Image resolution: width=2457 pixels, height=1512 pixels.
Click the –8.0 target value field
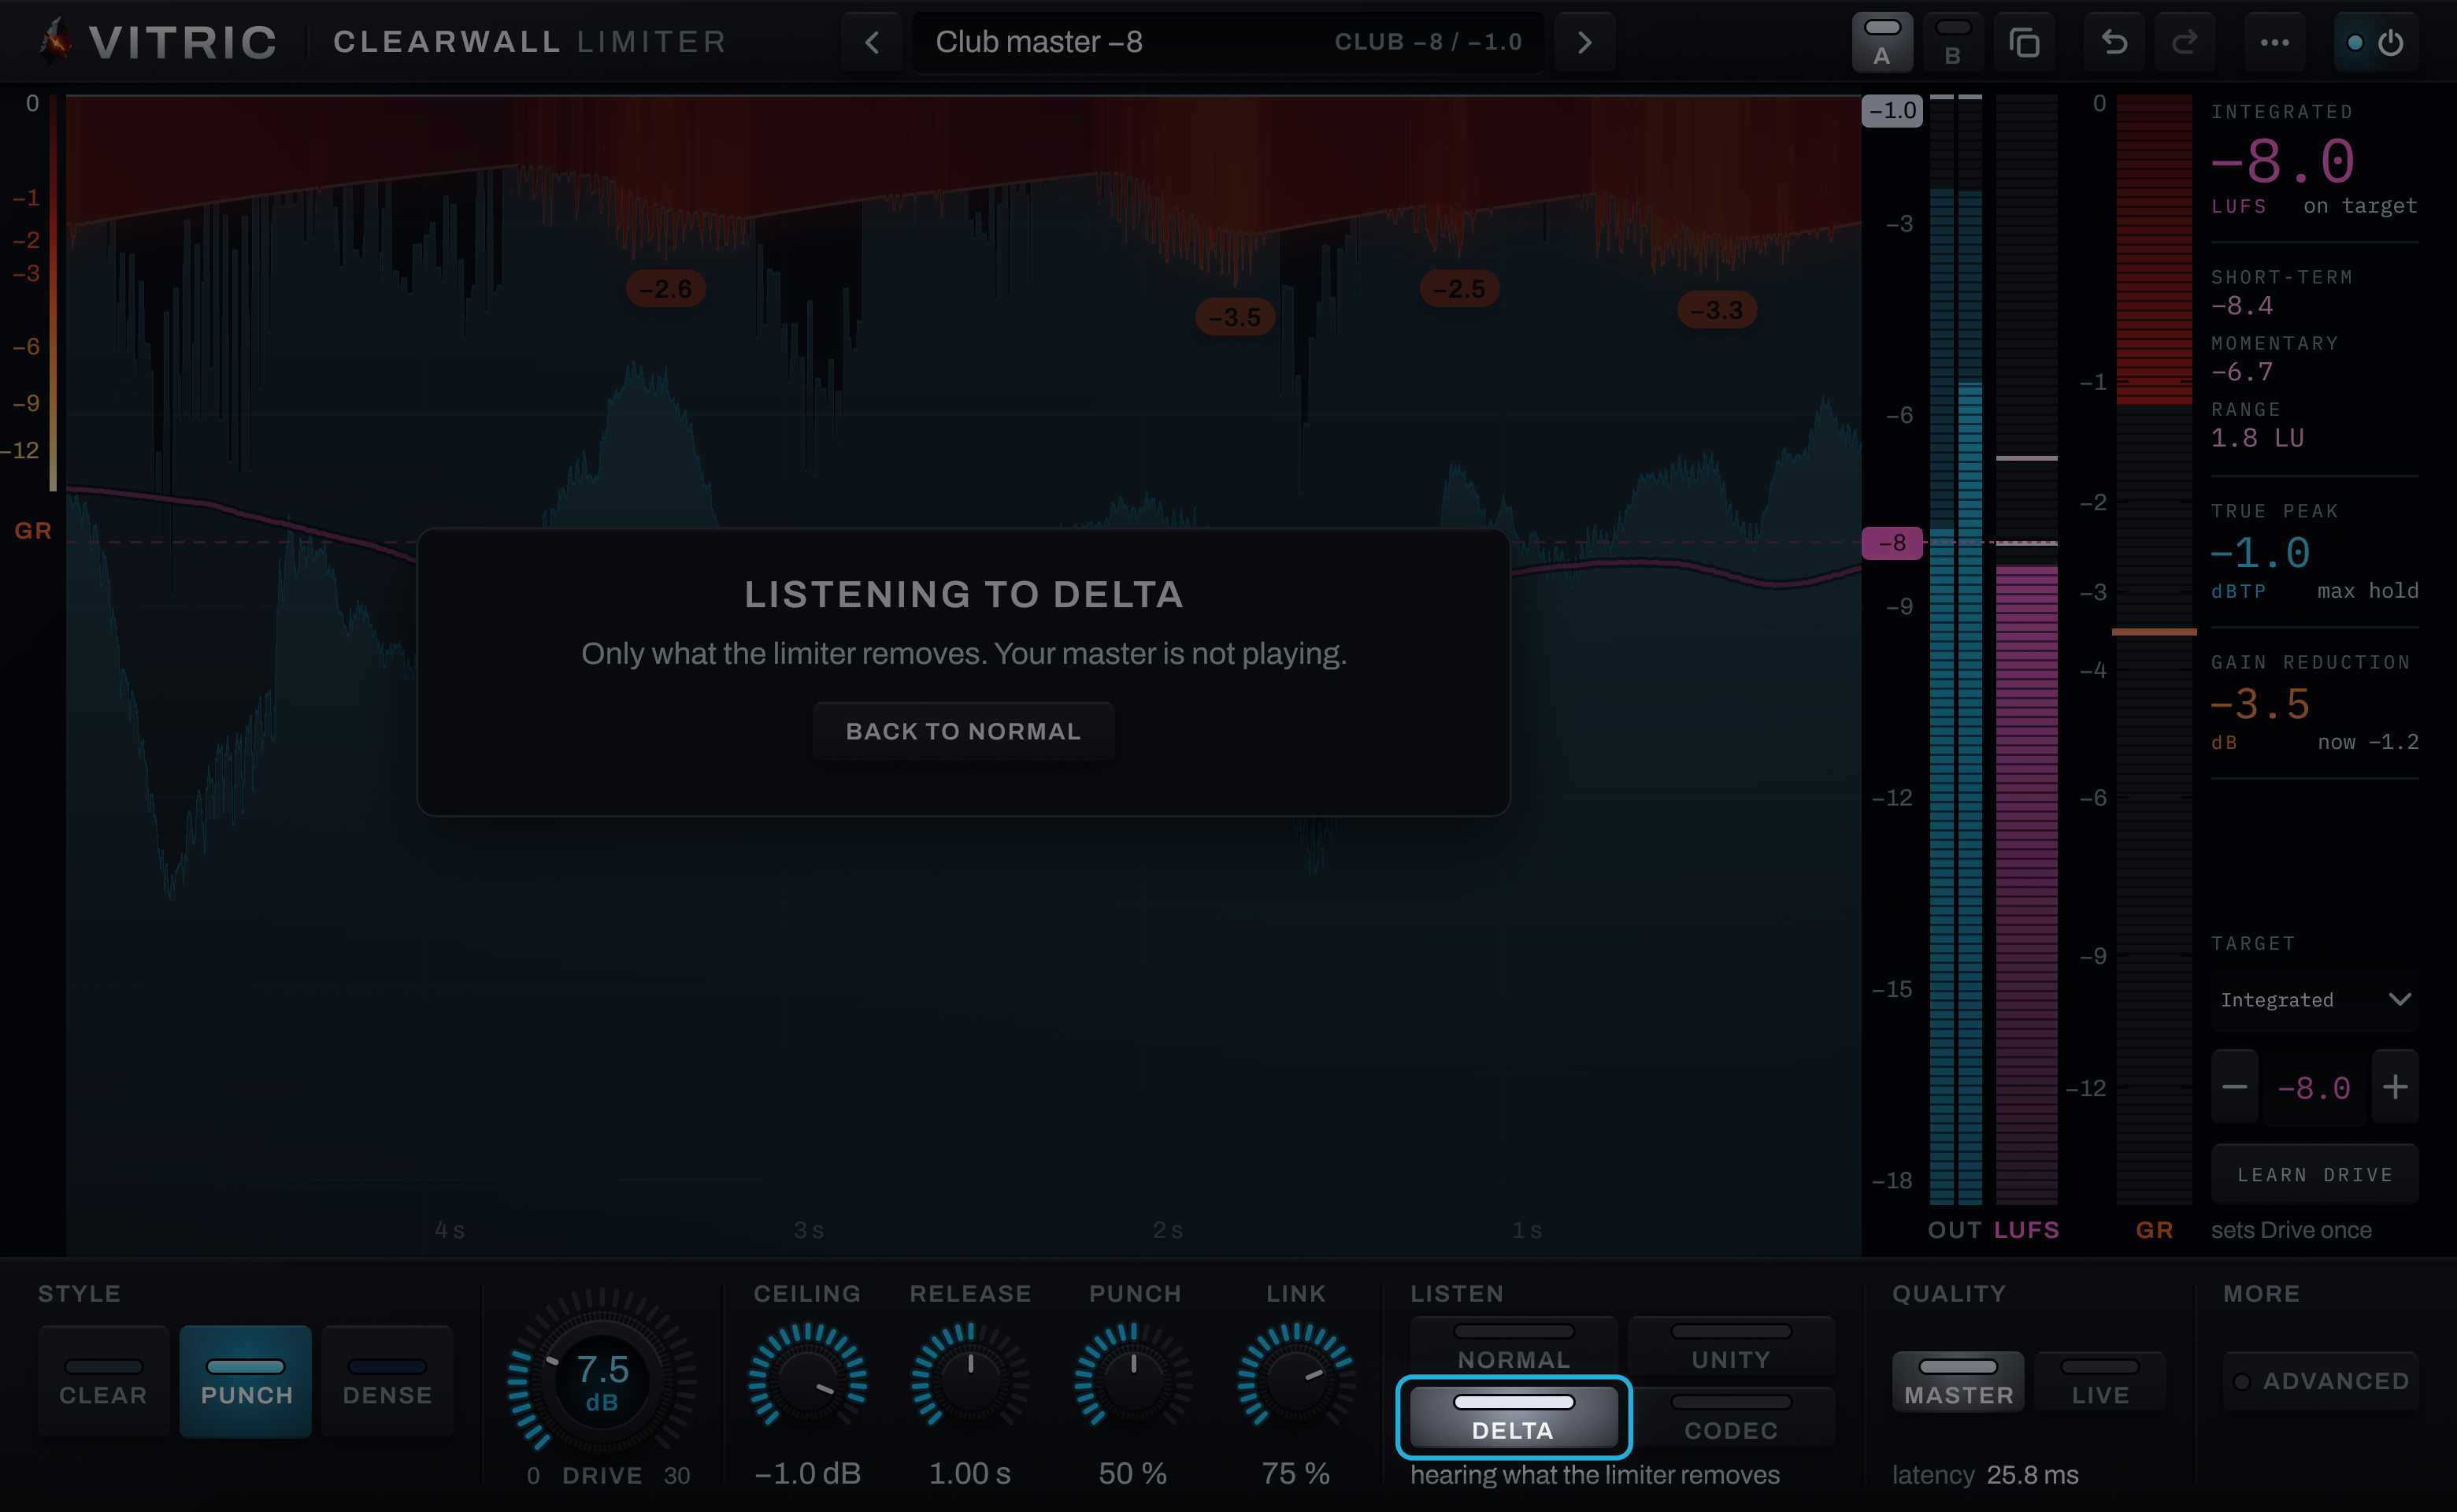pyautogui.click(x=2315, y=1087)
